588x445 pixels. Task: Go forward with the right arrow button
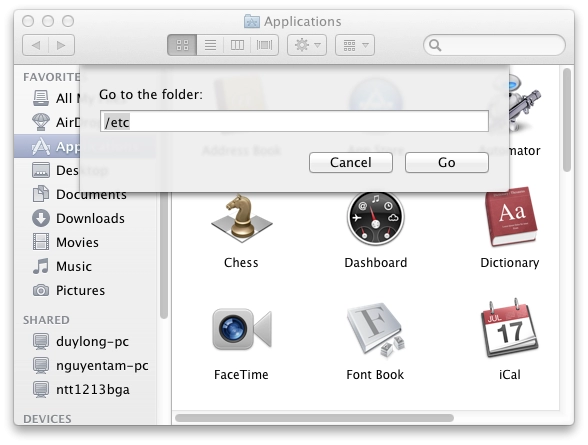62,45
